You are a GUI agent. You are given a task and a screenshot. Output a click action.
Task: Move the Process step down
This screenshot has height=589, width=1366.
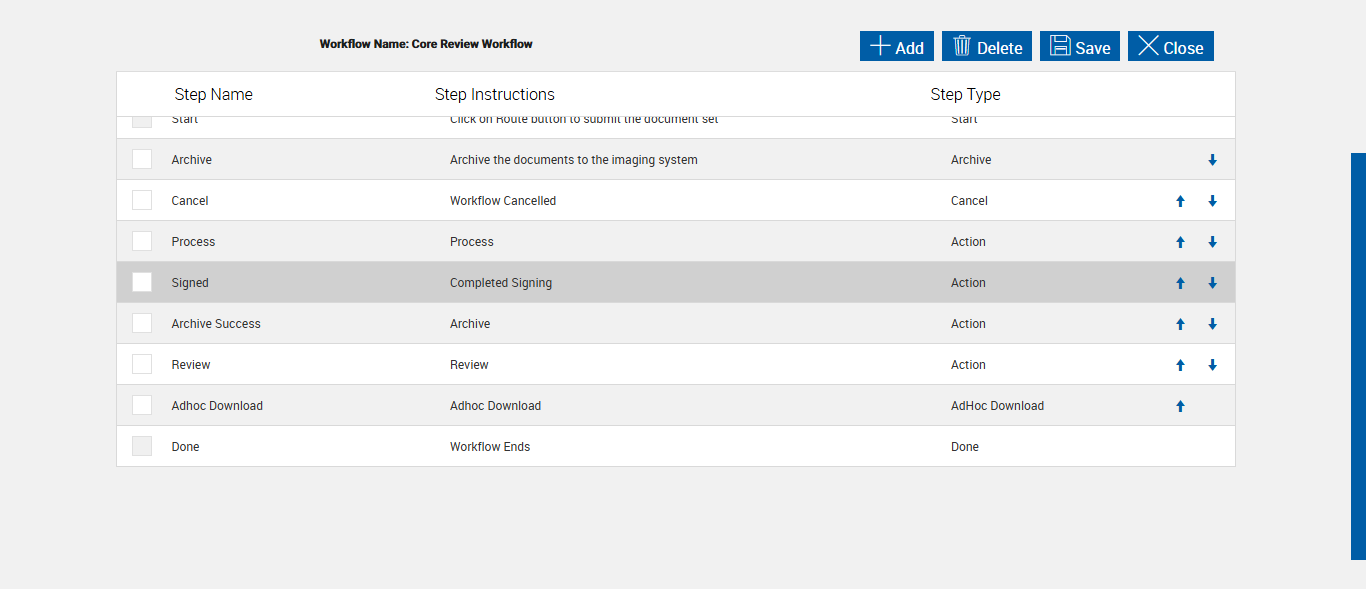1212,242
